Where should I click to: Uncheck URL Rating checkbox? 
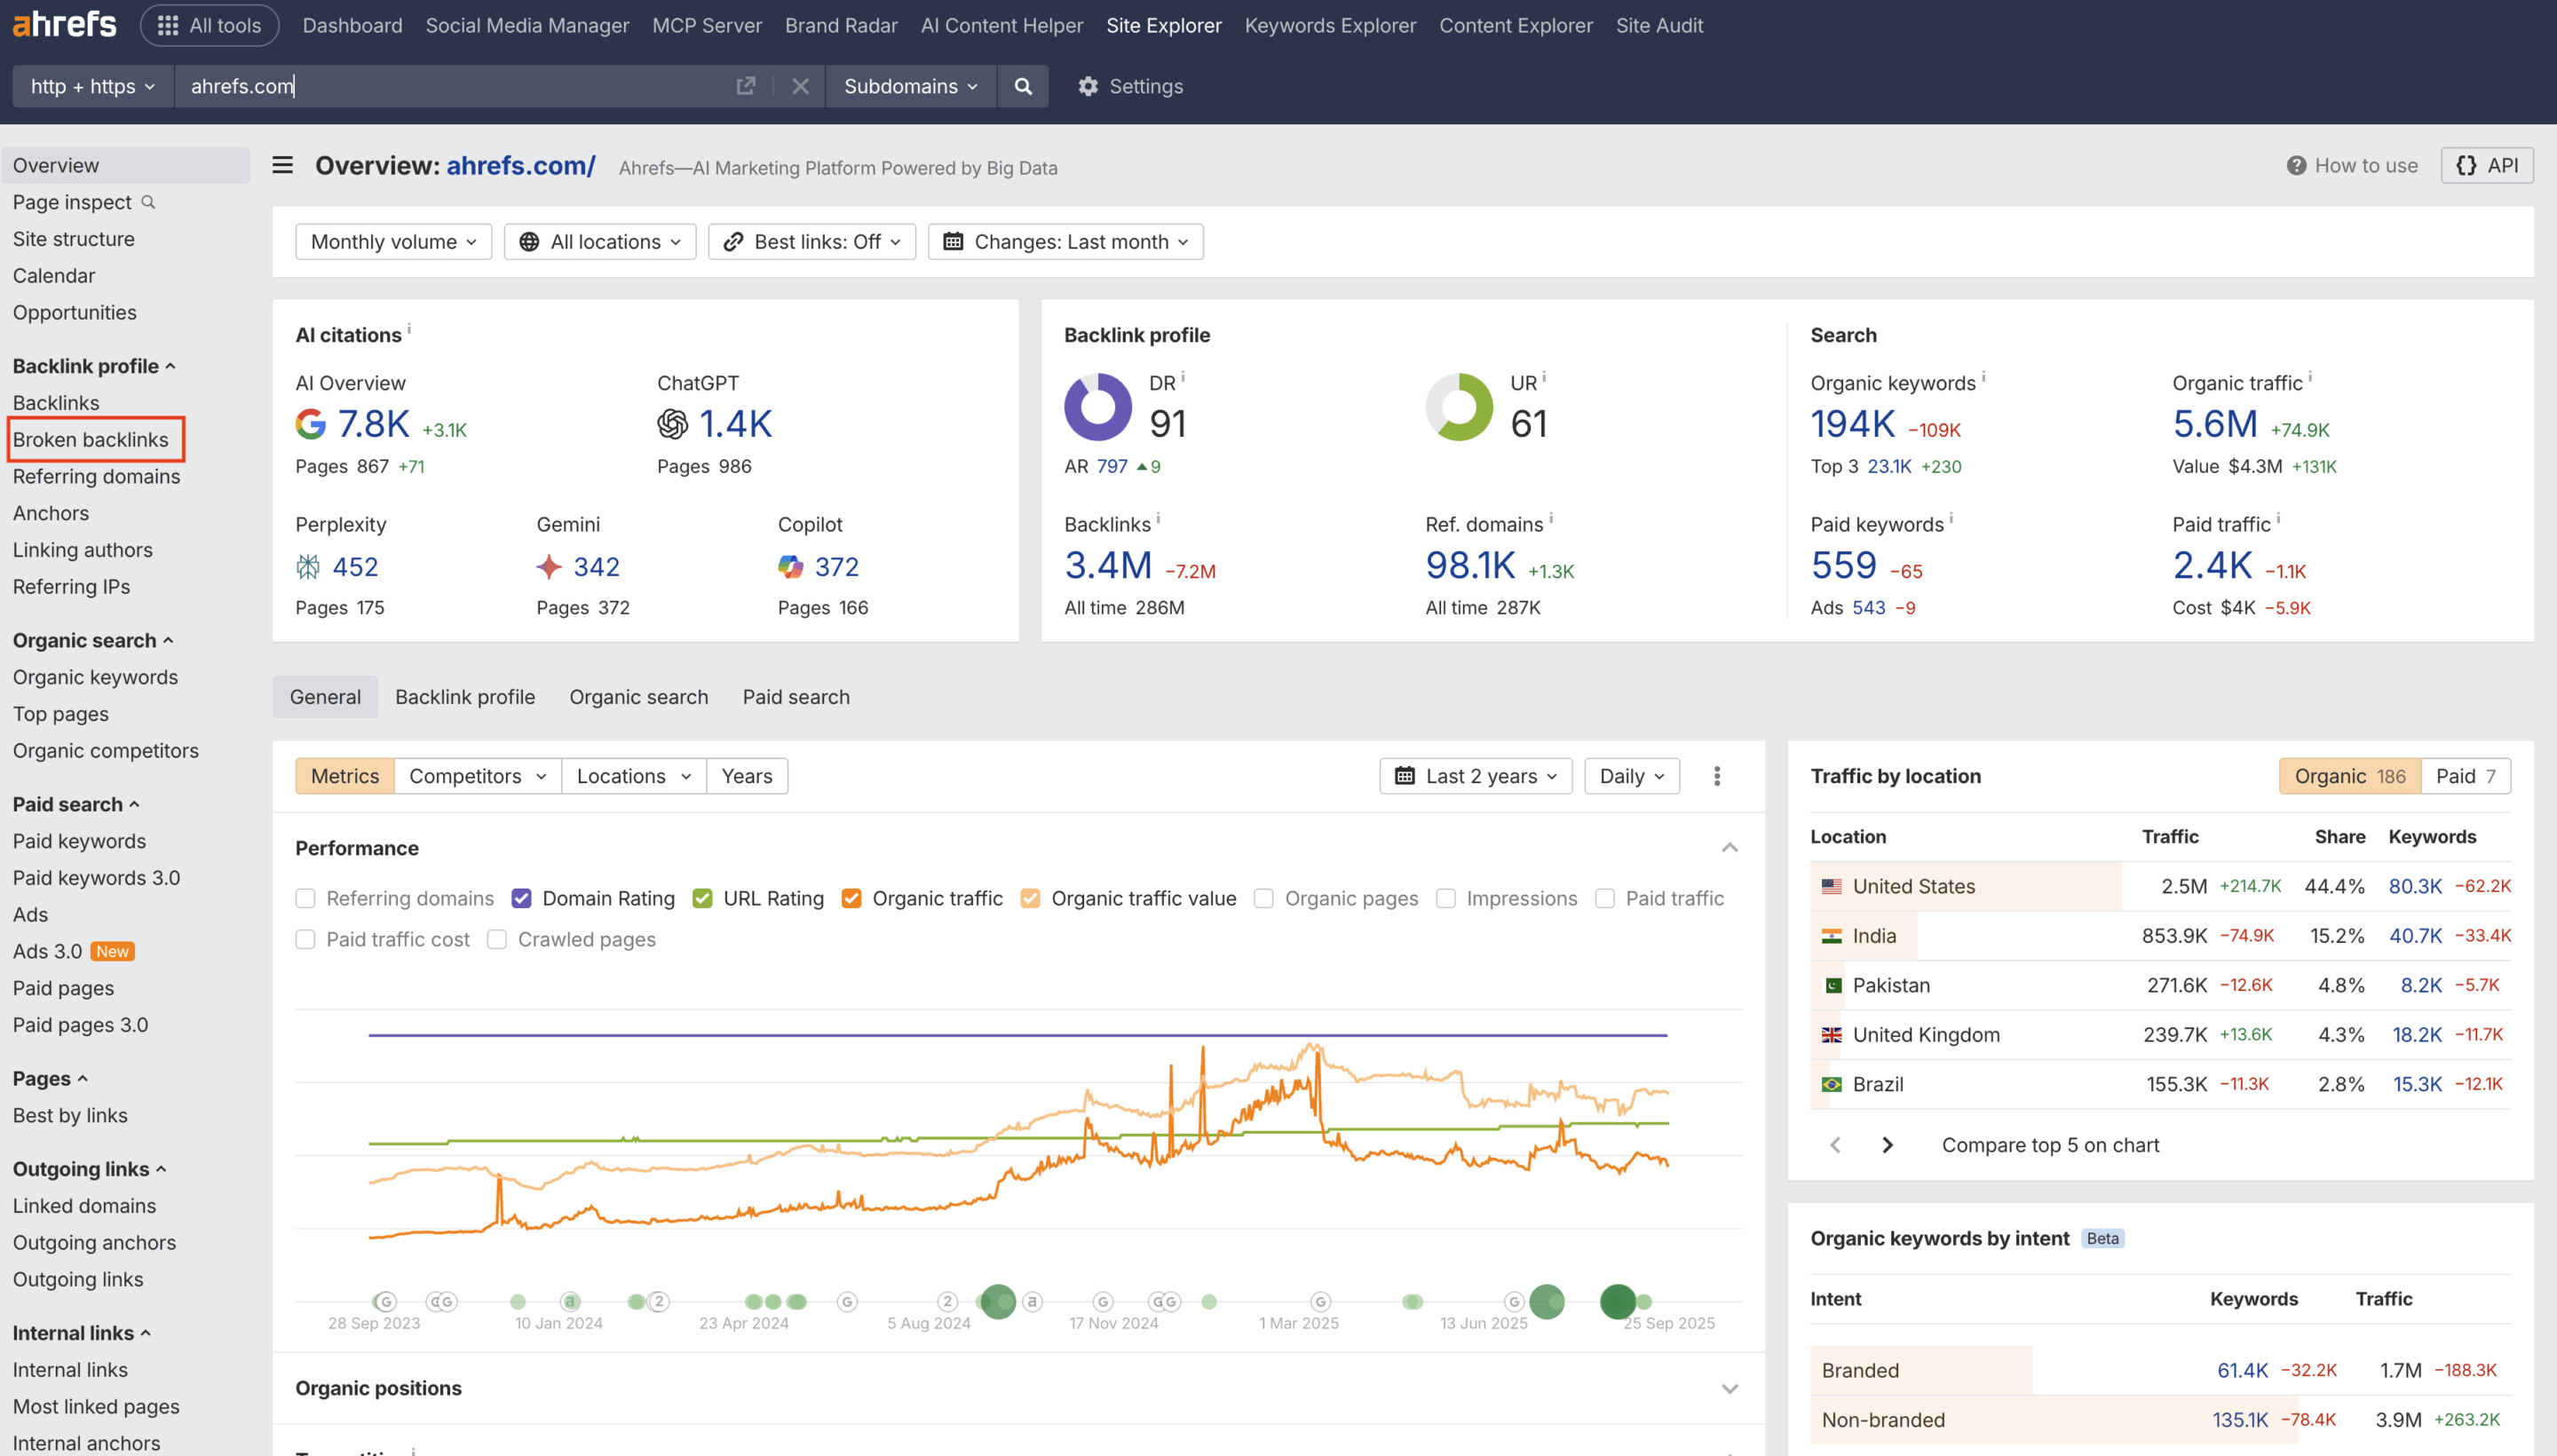[x=702, y=898]
